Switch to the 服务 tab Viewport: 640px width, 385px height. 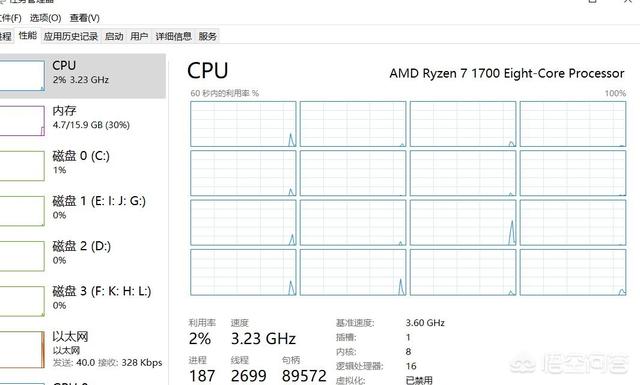pyautogui.click(x=207, y=36)
